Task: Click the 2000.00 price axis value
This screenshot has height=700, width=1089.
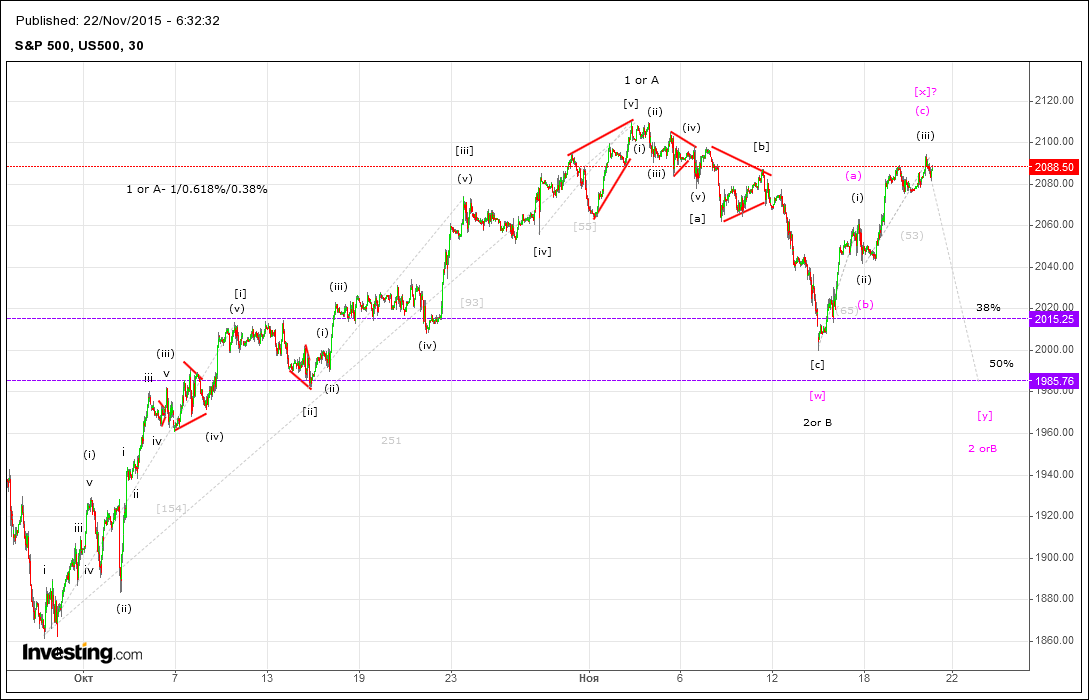Action: click(1055, 349)
